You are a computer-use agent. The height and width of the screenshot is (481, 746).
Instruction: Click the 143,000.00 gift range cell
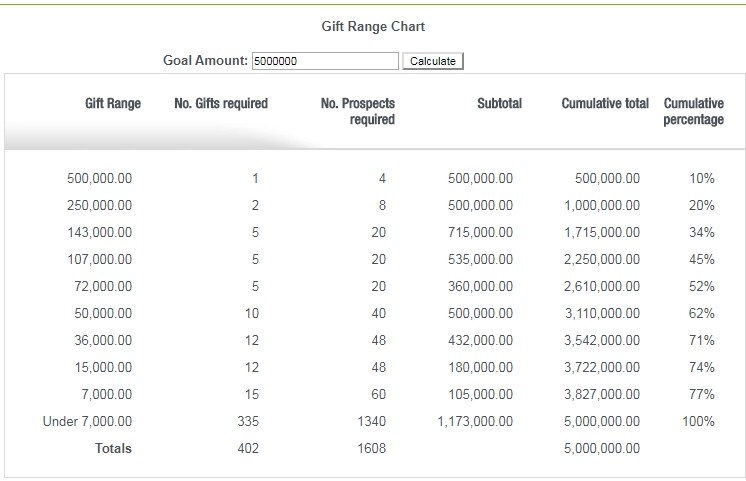[x=99, y=232]
